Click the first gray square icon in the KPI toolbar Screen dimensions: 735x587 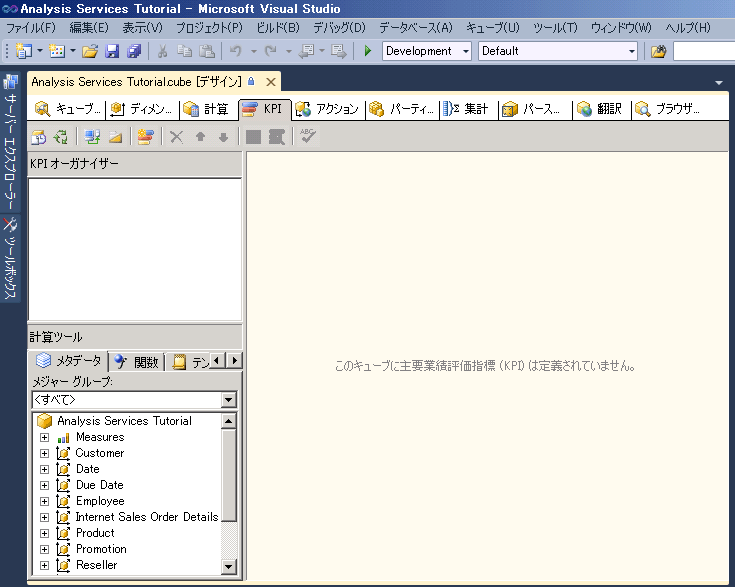(254, 137)
